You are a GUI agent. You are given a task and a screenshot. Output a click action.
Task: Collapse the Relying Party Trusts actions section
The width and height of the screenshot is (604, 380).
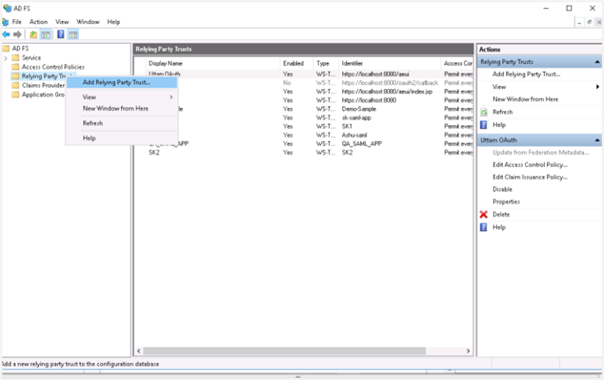(597, 62)
